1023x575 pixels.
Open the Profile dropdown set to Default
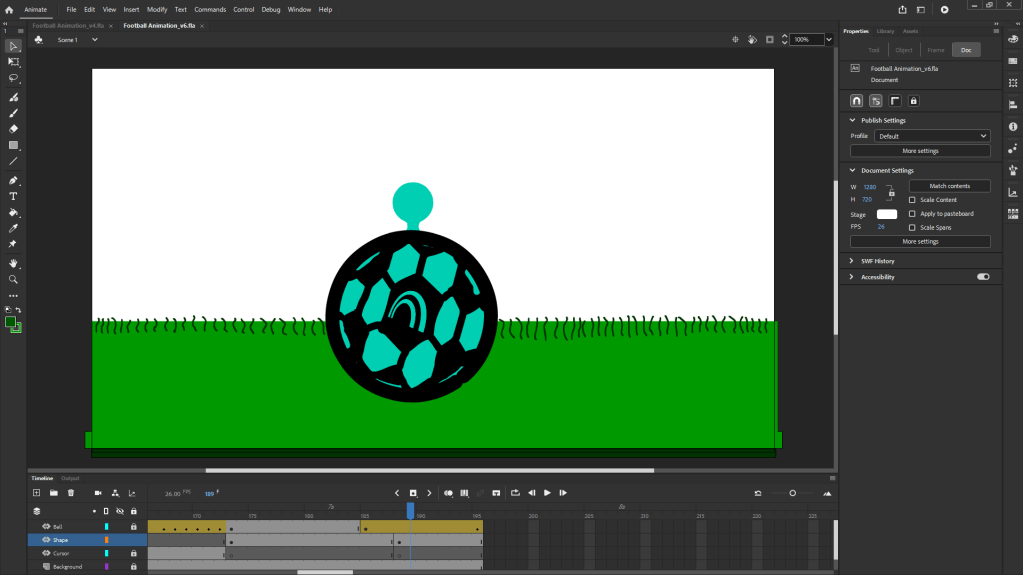932,136
